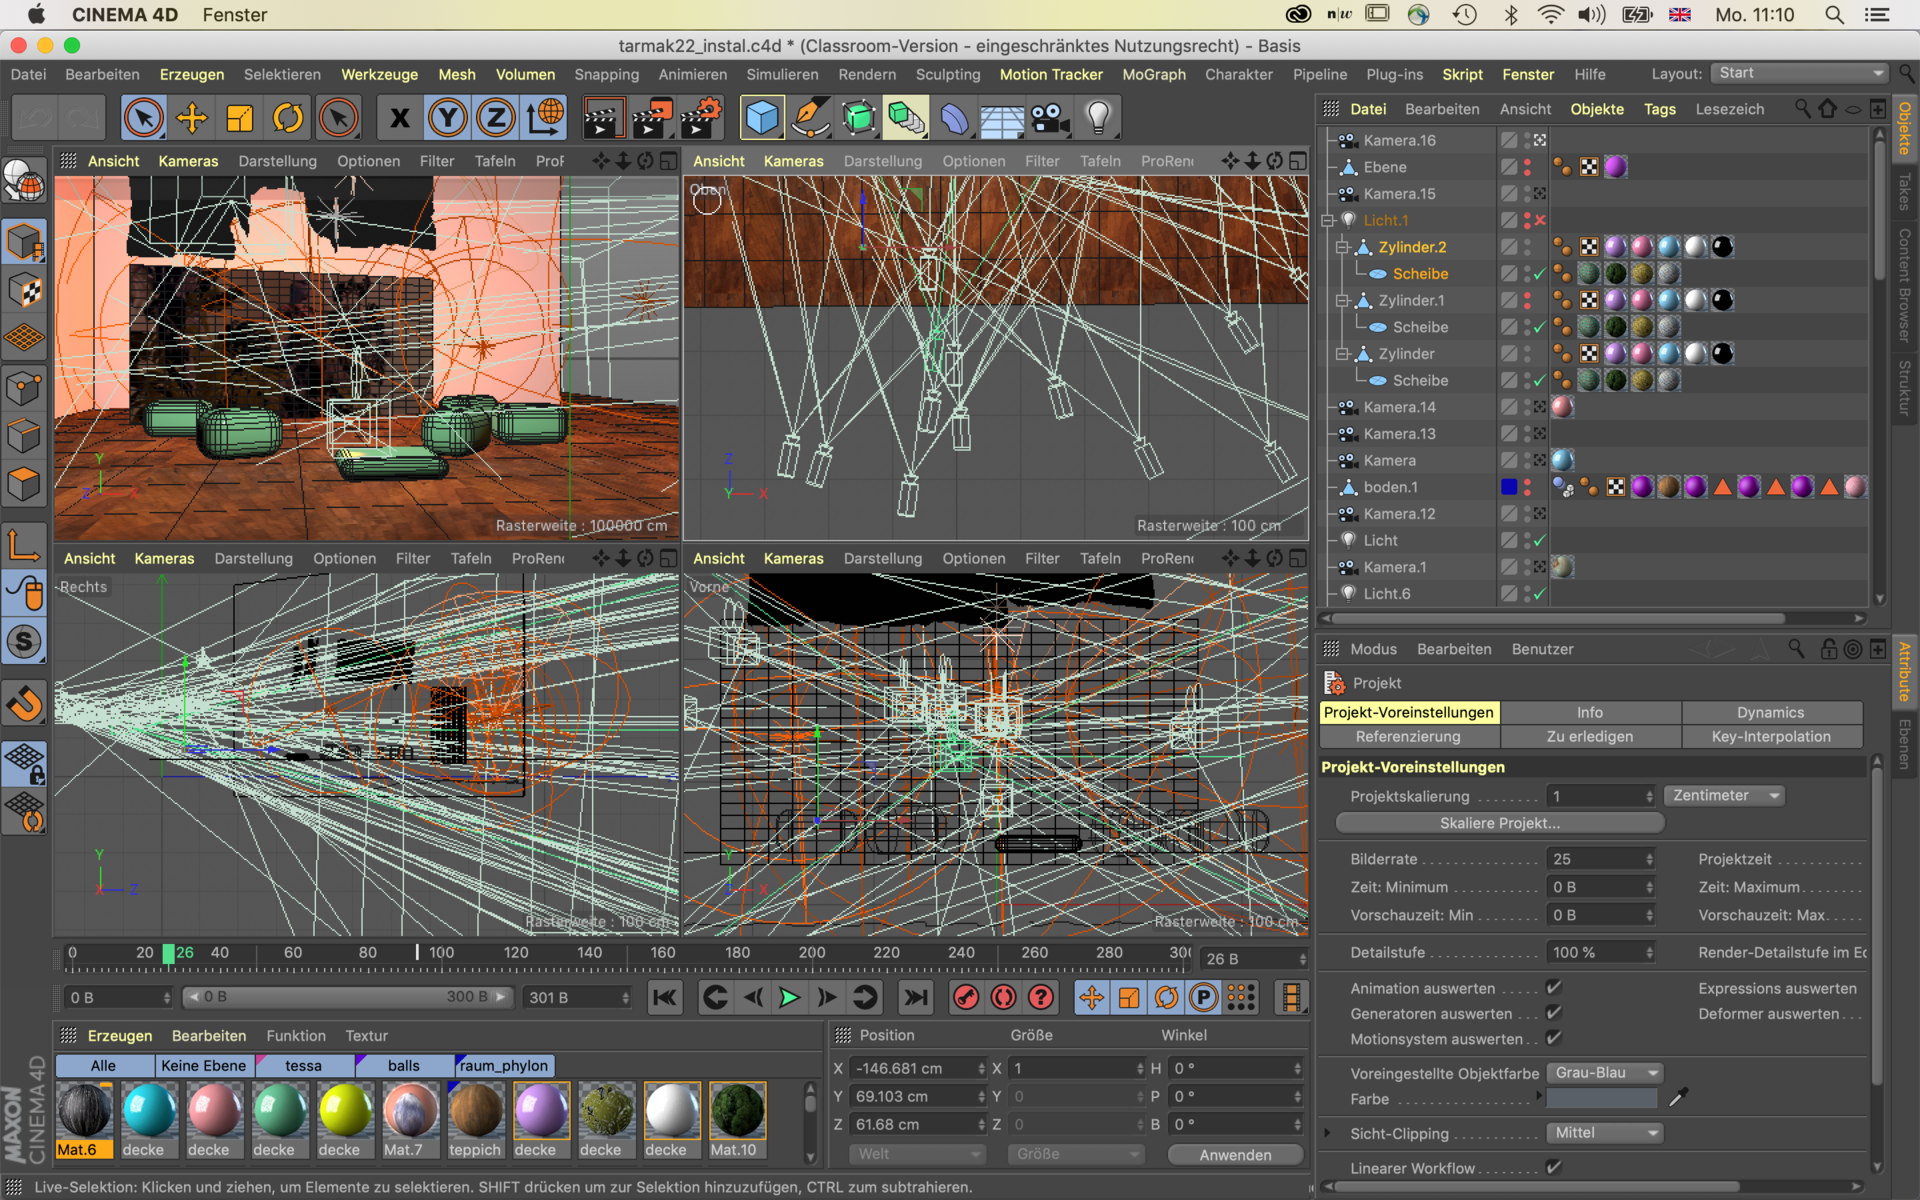
Task: Add a cube primitive object
Action: click(x=762, y=118)
